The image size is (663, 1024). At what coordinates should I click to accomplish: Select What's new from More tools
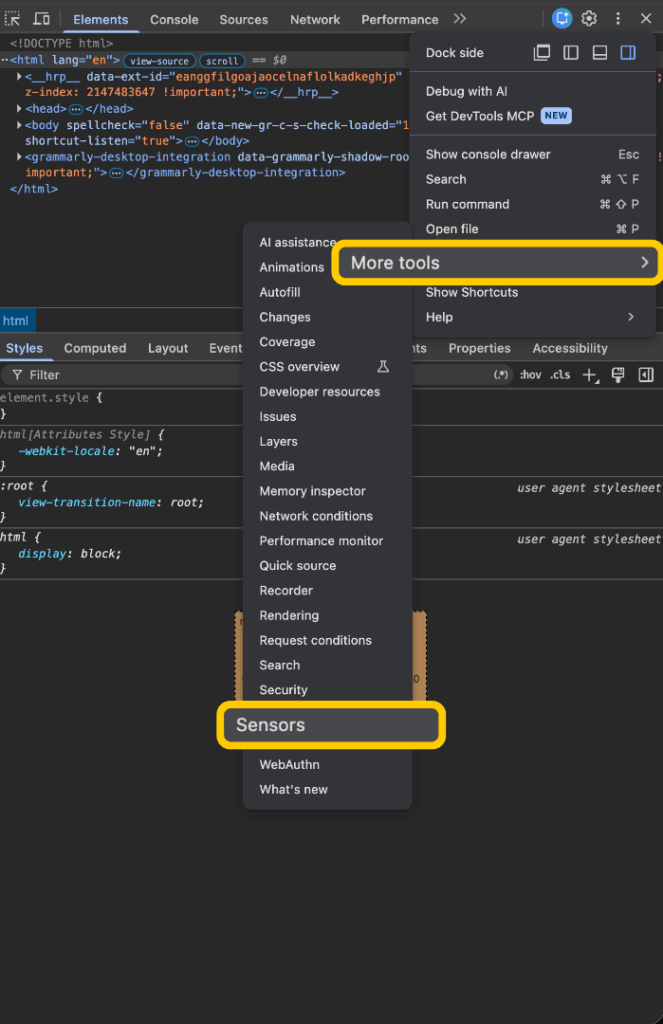coord(327,790)
